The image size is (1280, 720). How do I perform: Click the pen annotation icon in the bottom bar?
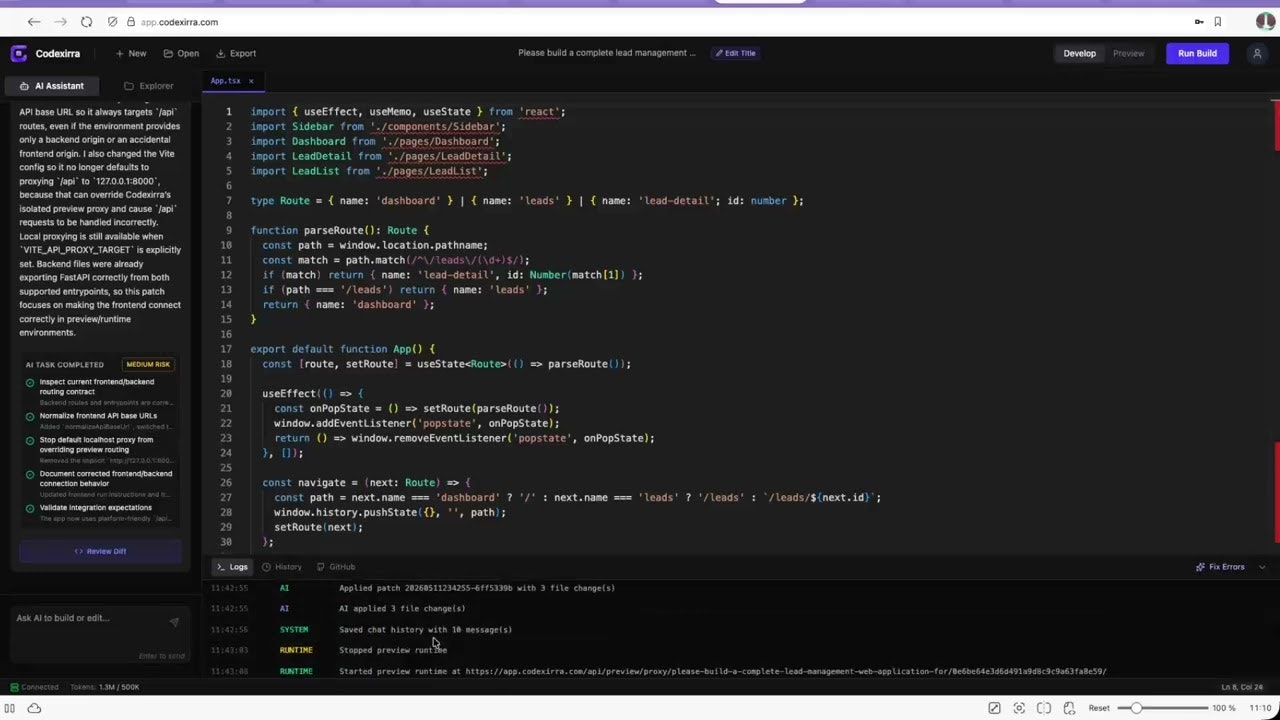(x=994, y=708)
